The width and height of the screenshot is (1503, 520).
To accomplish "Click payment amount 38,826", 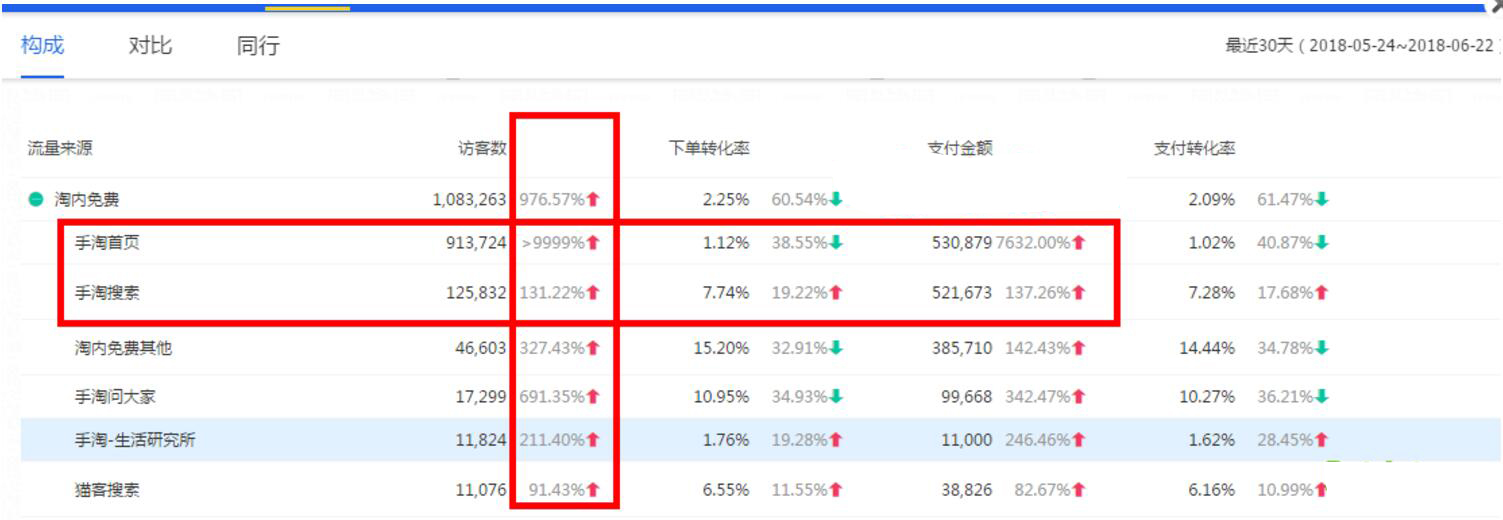I will pos(966,490).
